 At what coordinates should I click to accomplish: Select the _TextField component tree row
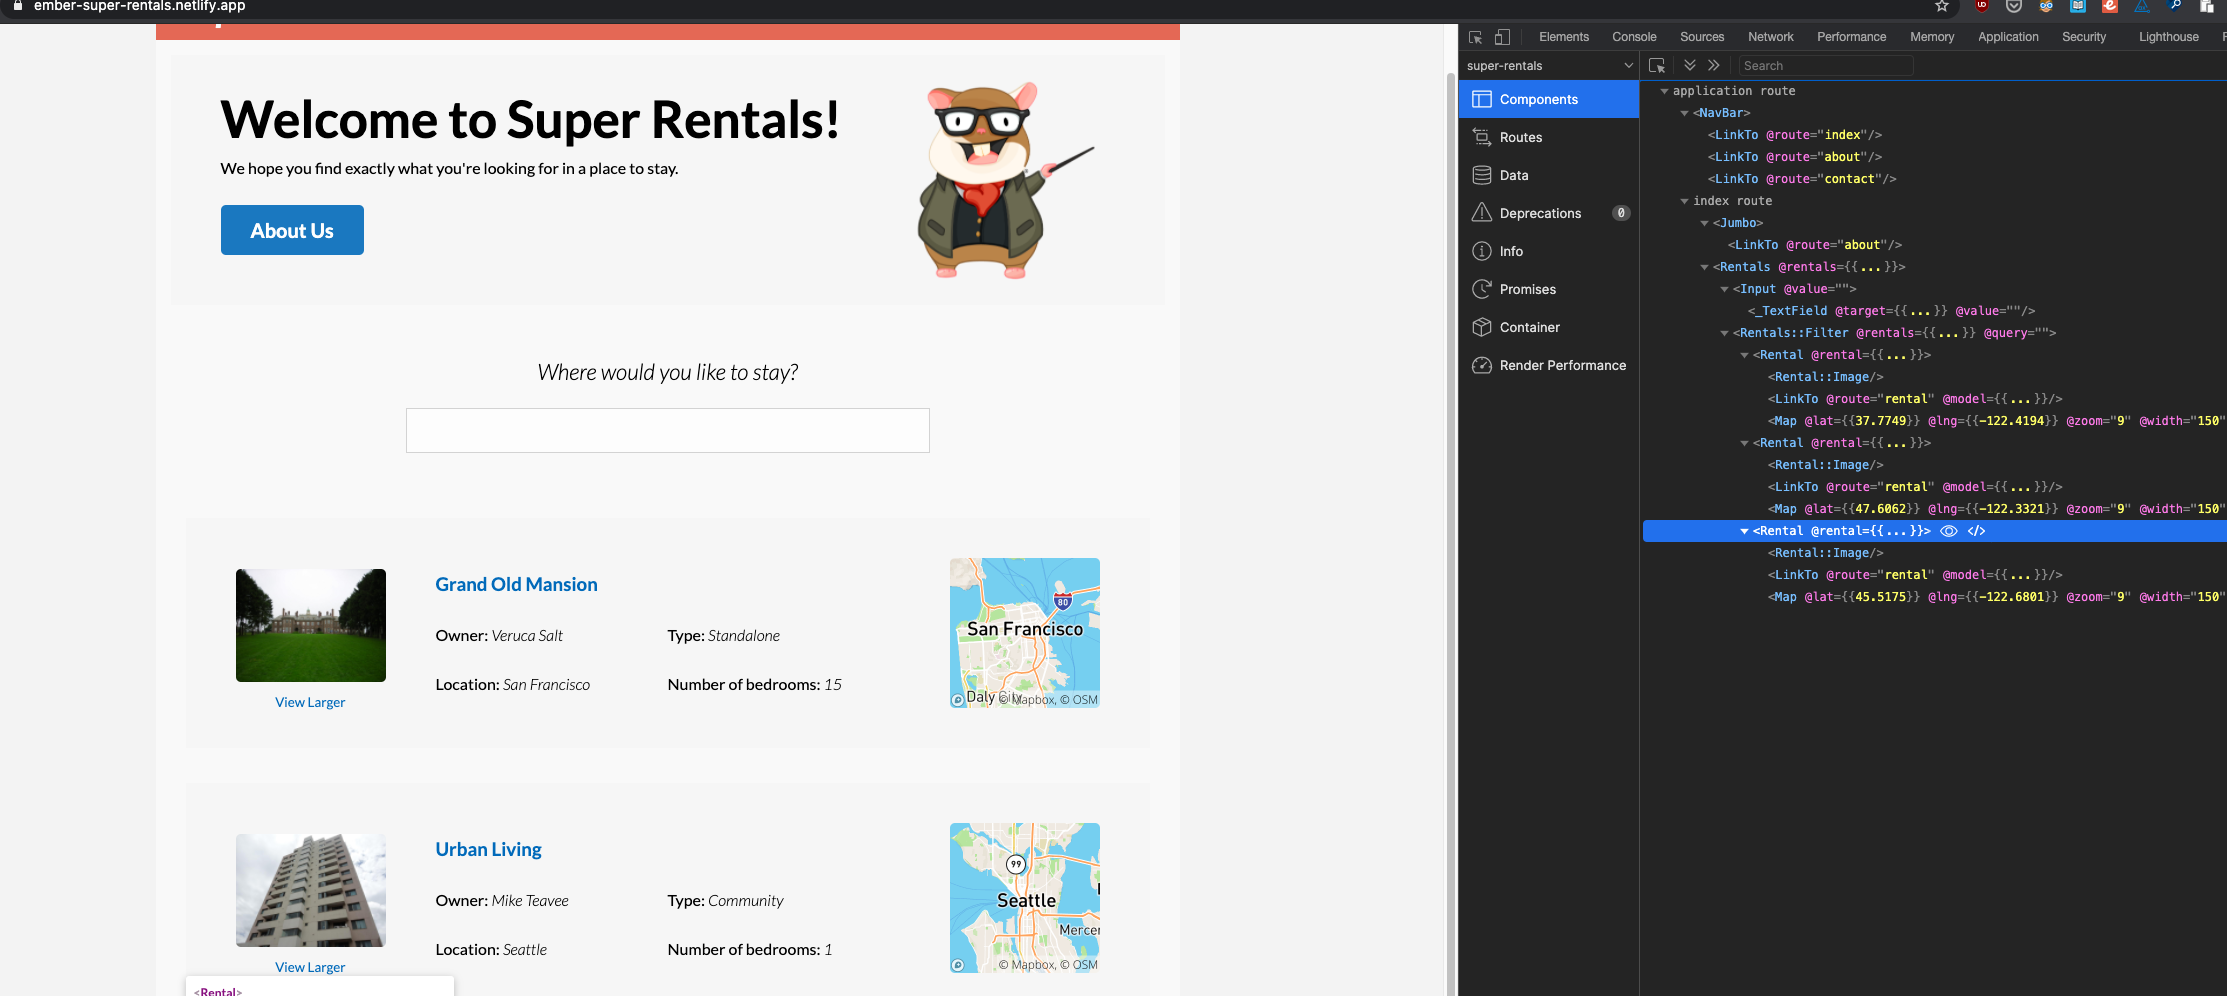(x=1935, y=311)
